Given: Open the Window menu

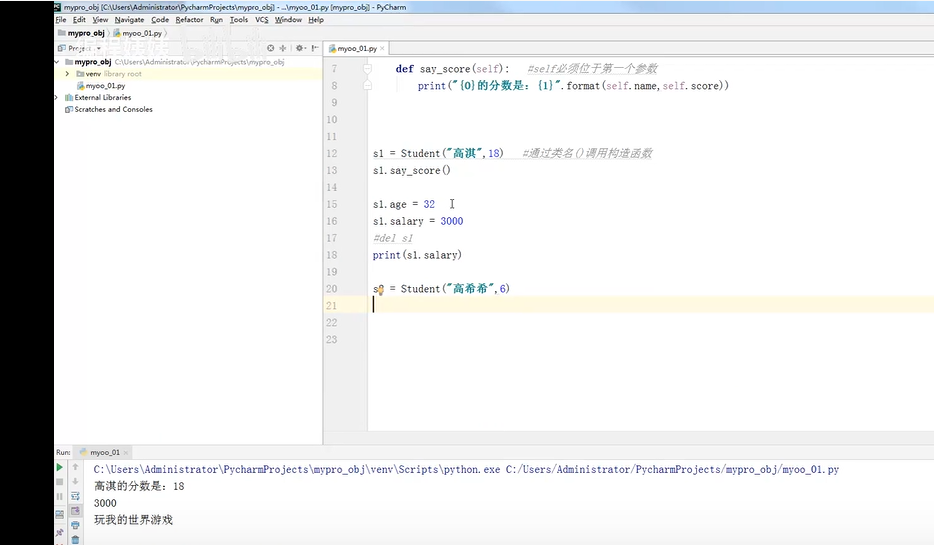Looking at the screenshot, I should 288,20.
